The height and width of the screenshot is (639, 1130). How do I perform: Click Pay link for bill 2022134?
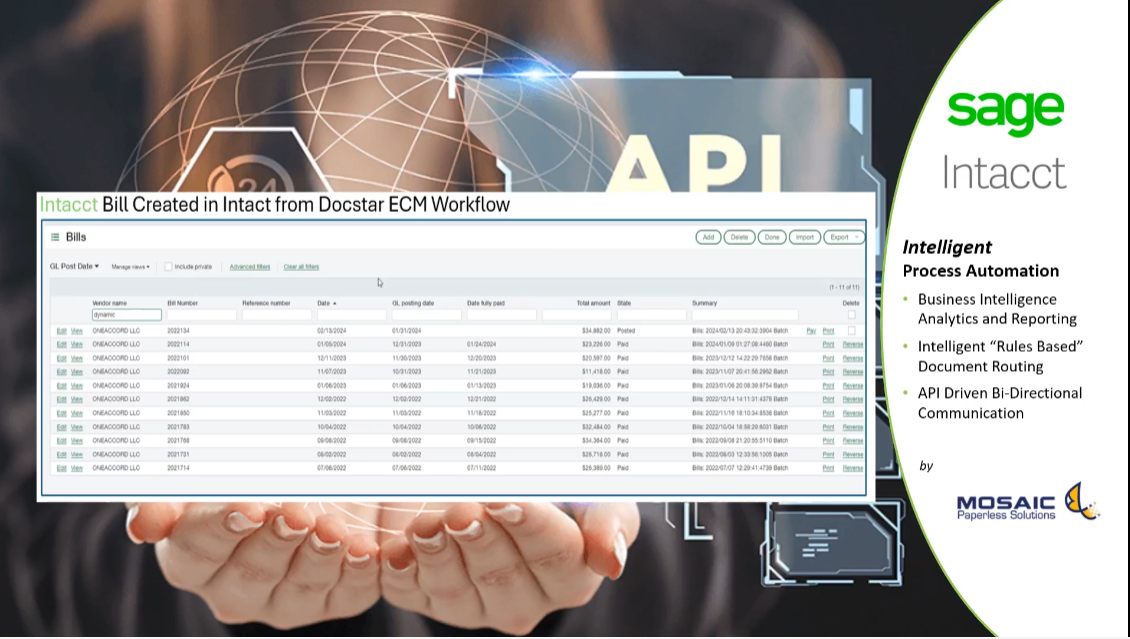point(811,331)
